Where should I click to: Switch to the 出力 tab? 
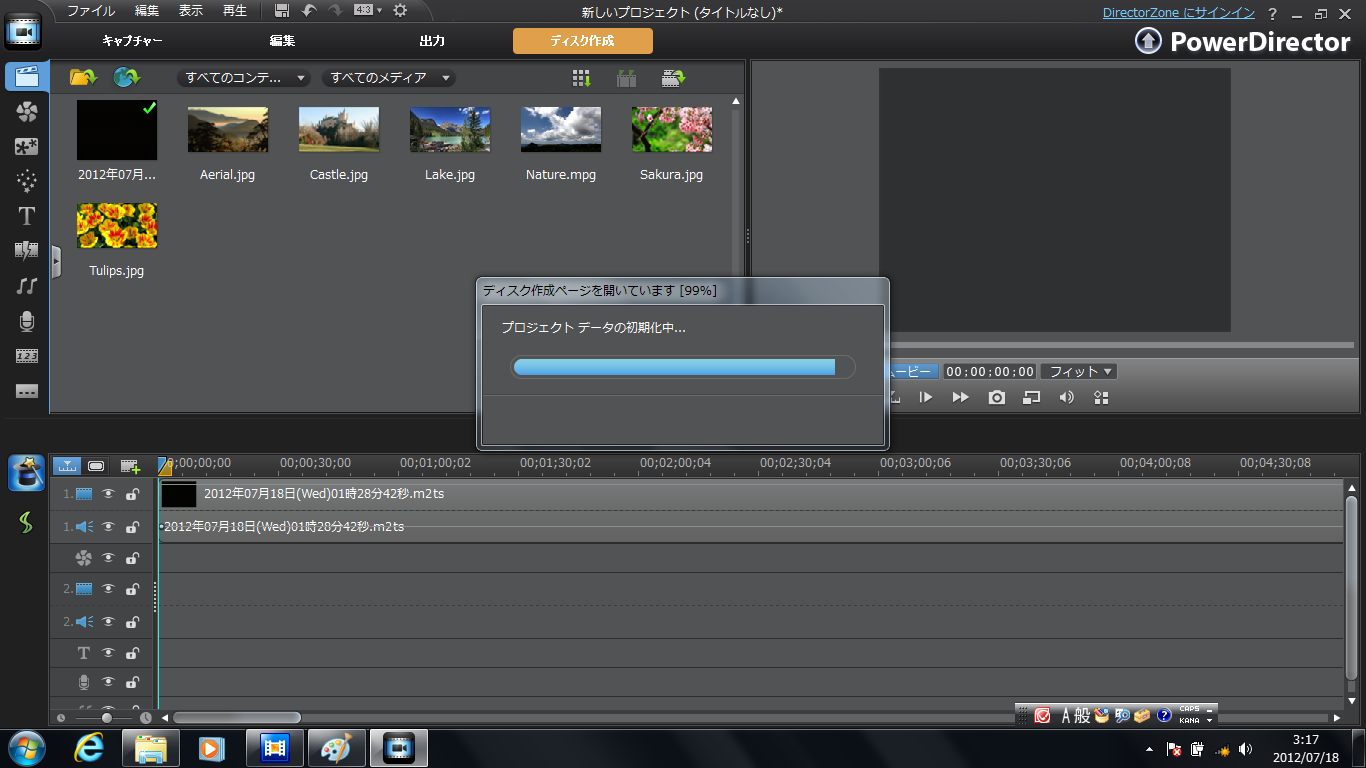click(x=432, y=41)
